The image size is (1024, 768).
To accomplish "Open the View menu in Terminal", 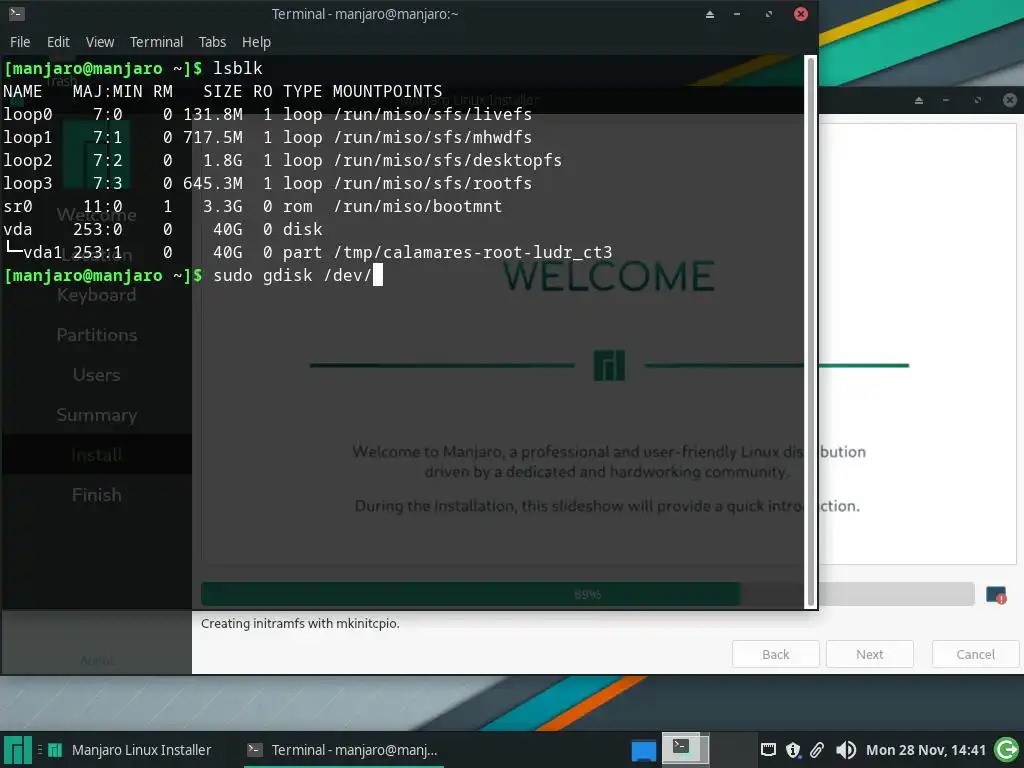I will (100, 42).
